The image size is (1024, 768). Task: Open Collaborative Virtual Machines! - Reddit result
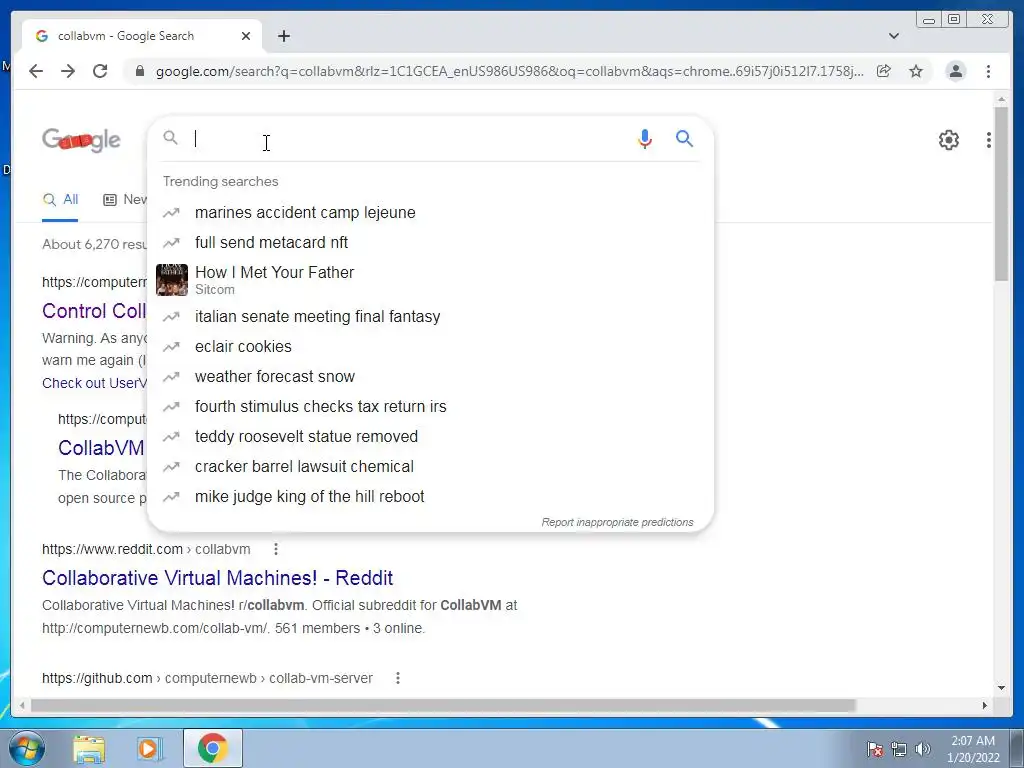click(217, 578)
